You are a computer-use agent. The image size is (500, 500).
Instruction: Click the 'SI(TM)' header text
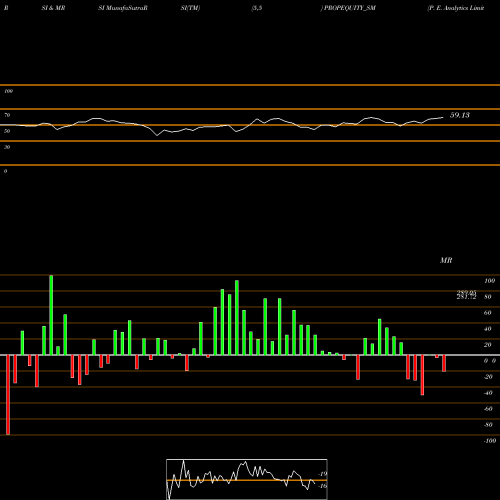coord(190,8)
